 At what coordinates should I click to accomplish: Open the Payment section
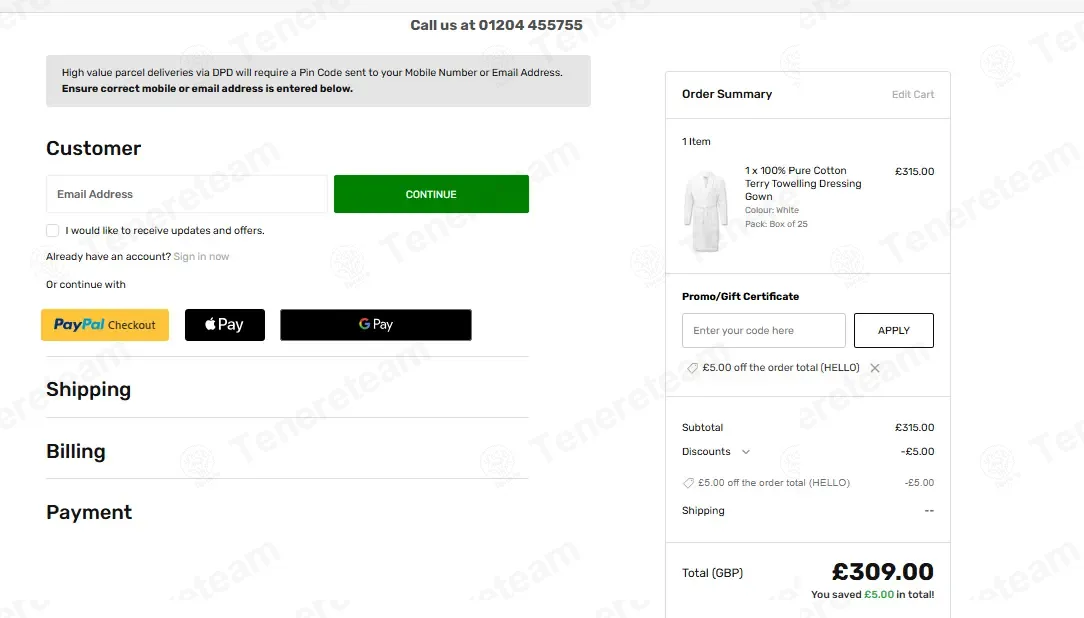(x=88, y=512)
